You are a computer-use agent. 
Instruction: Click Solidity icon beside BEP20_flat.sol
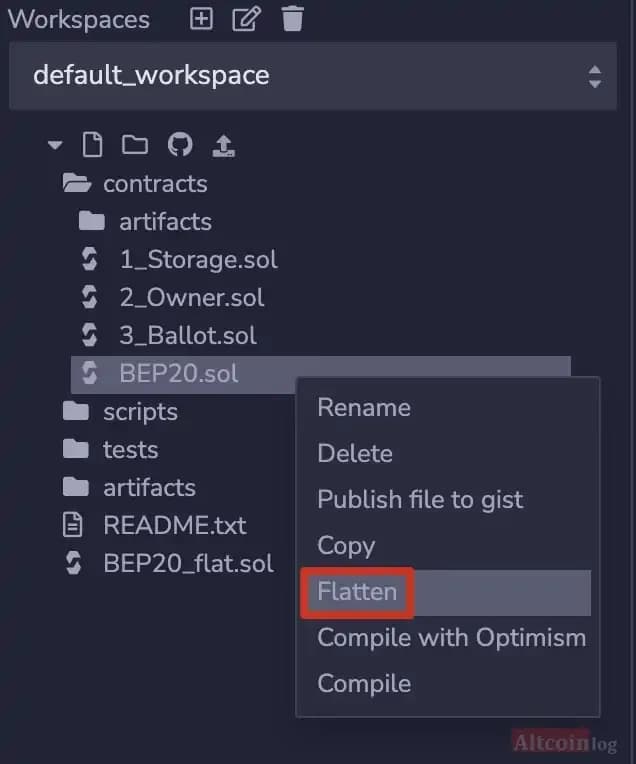(73, 563)
